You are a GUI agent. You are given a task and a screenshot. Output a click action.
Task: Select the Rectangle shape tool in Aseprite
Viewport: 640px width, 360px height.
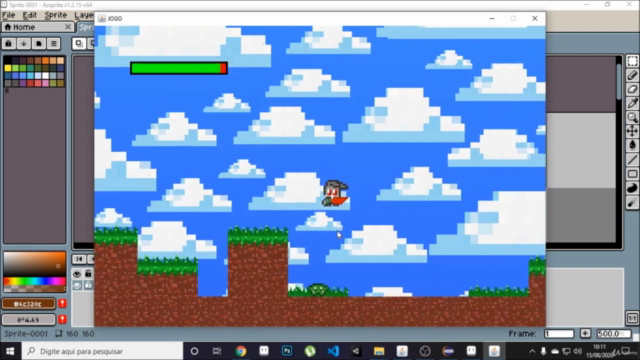tap(632, 174)
